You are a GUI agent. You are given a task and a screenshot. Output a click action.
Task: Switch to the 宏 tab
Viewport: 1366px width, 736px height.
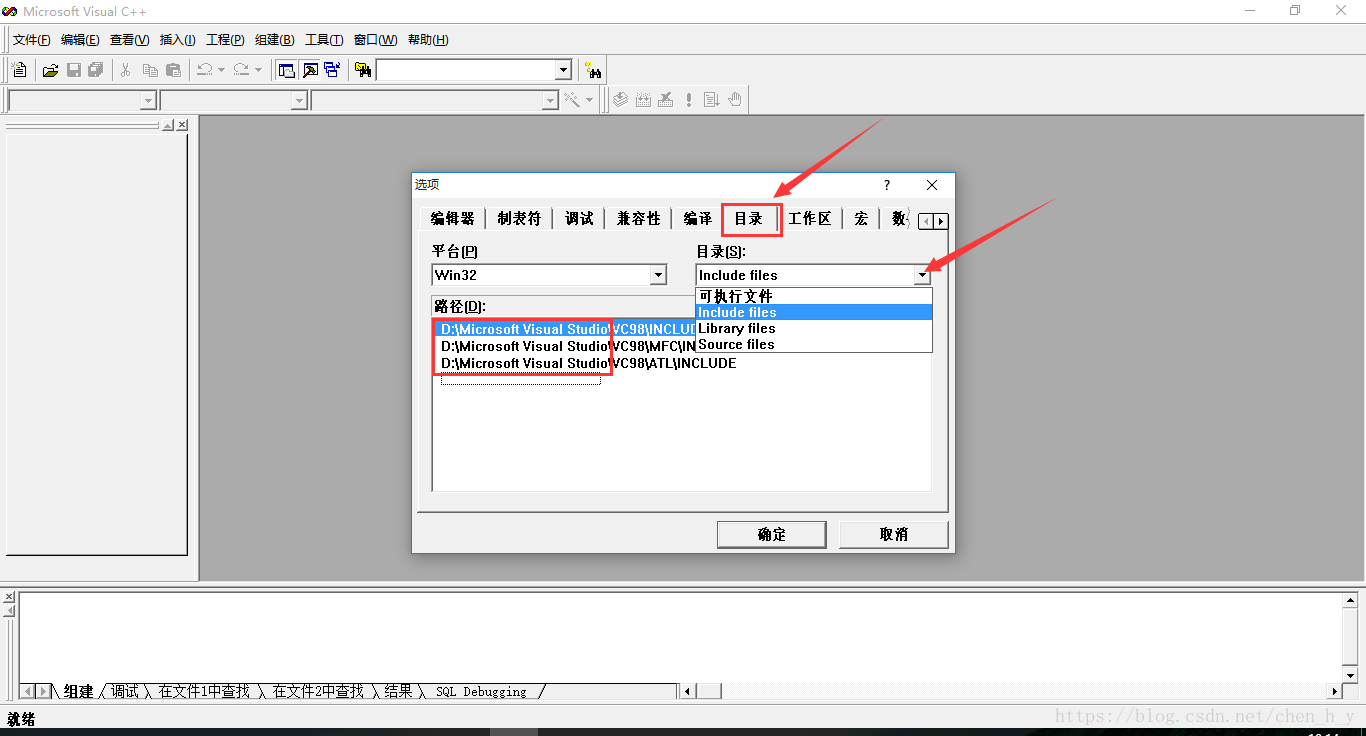click(861, 218)
